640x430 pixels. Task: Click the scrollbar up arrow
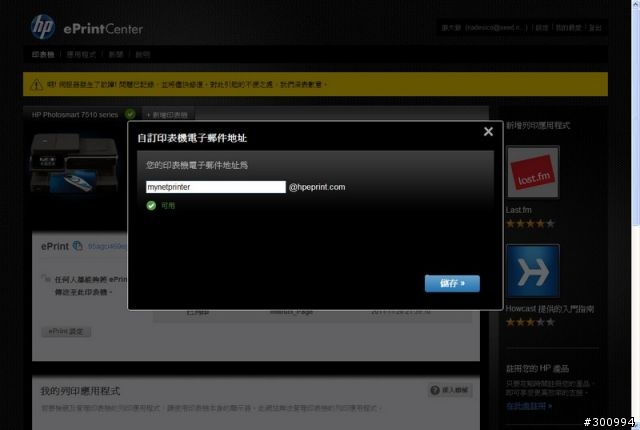(636, 3)
